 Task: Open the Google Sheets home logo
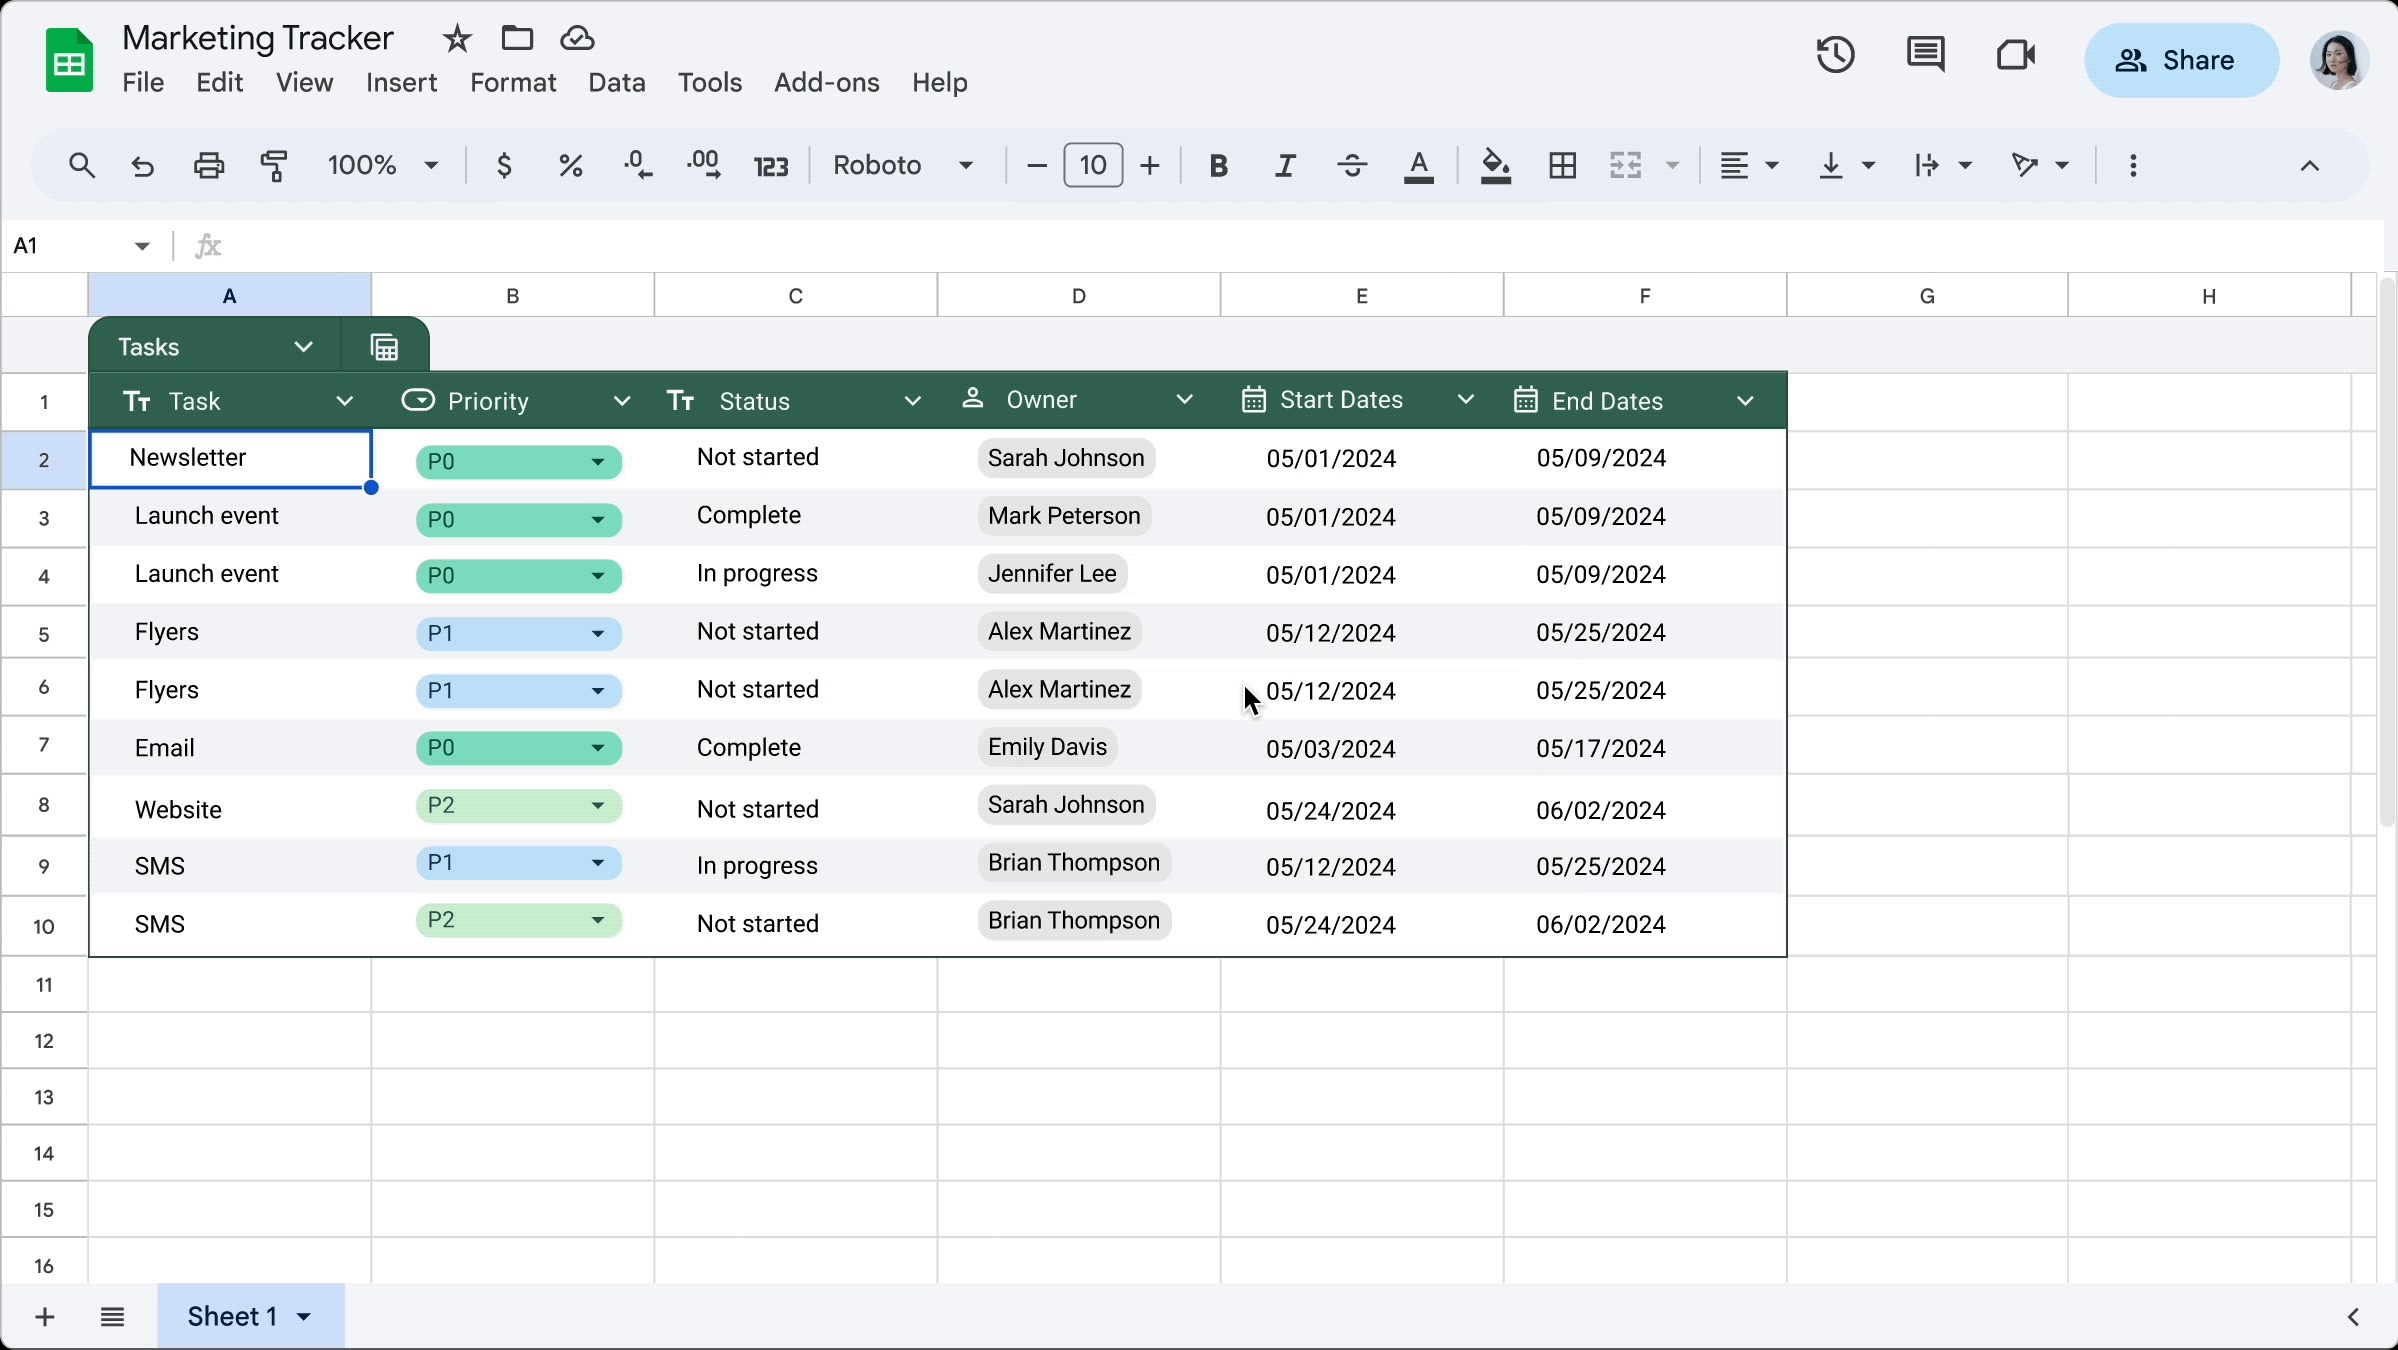point(69,60)
